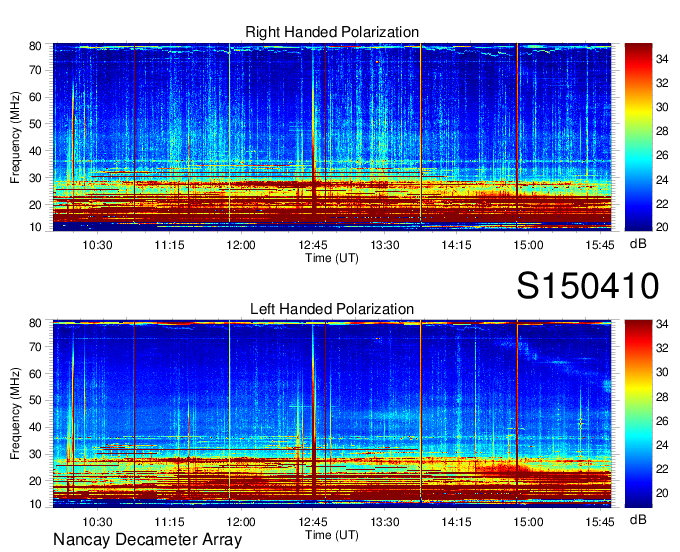This screenshot has height=552, width=680.
Task: Click the Right Handed plot's dB colorbar
Action: tap(638, 137)
